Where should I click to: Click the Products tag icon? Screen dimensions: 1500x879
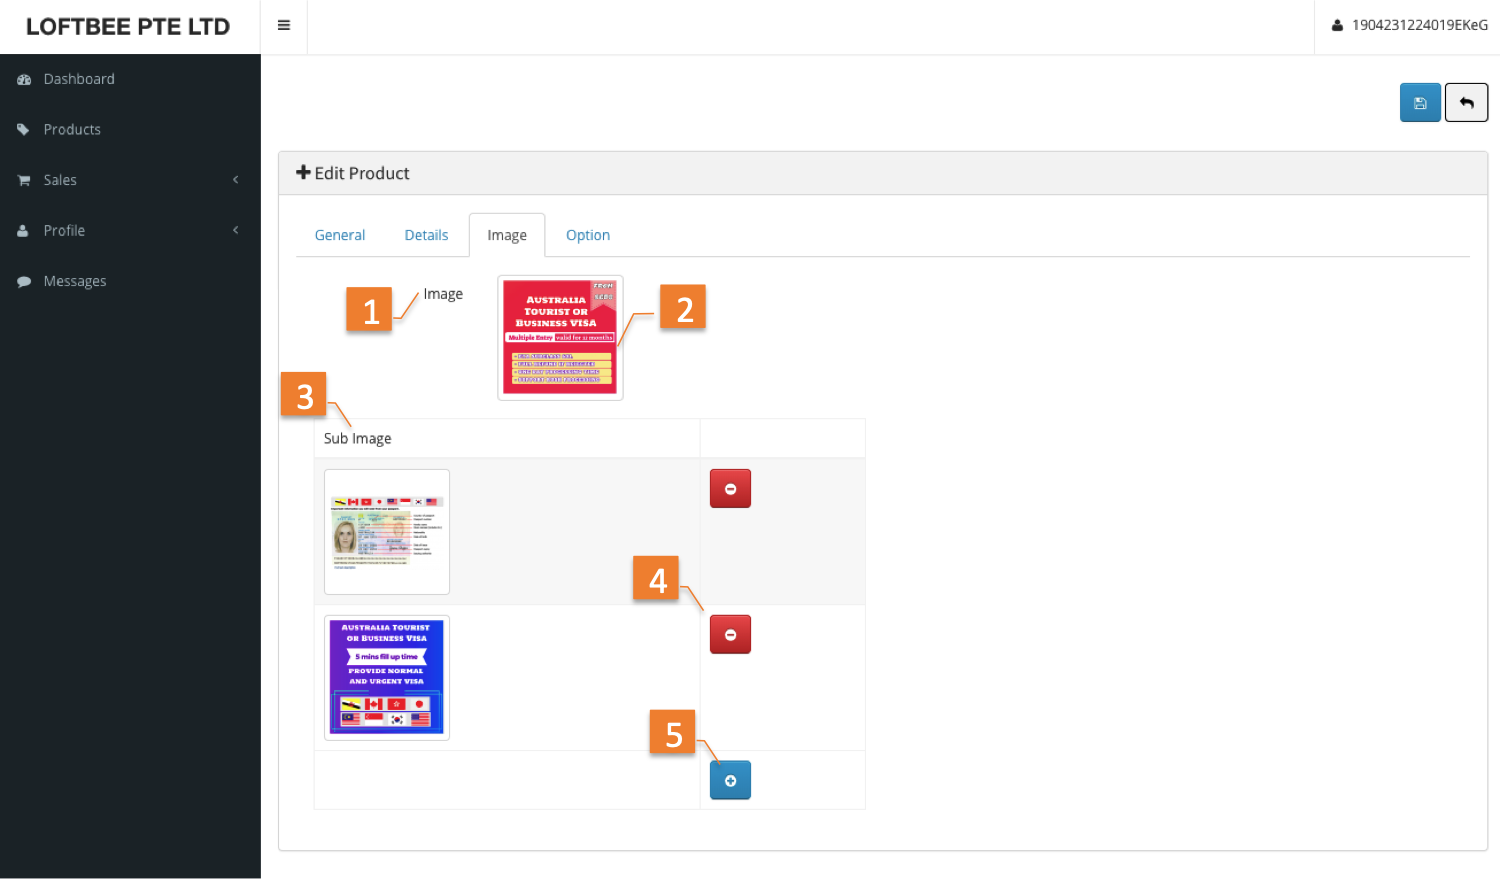click(24, 130)
